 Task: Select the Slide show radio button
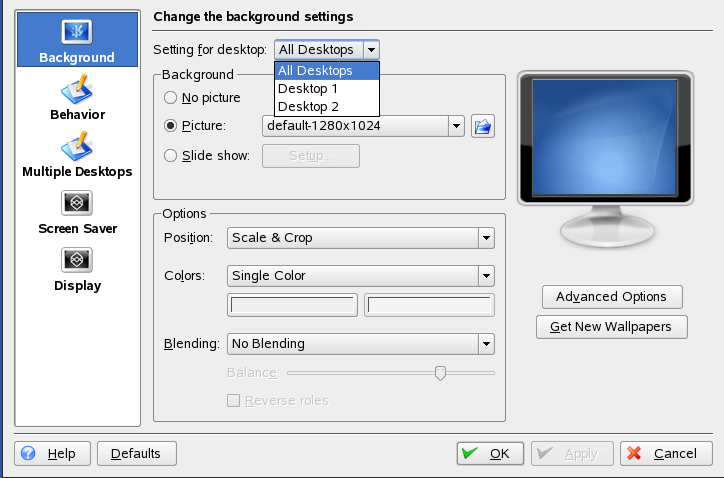170,156
